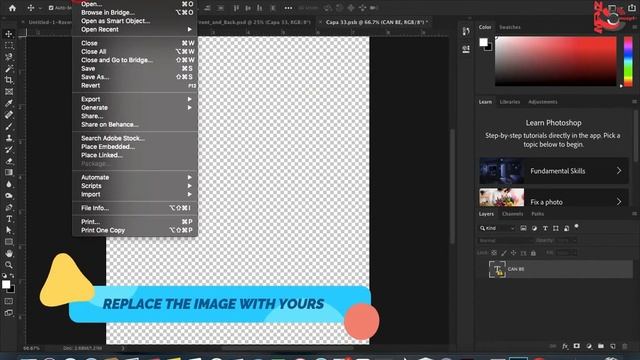Select the Magic Wand tool

9,68
